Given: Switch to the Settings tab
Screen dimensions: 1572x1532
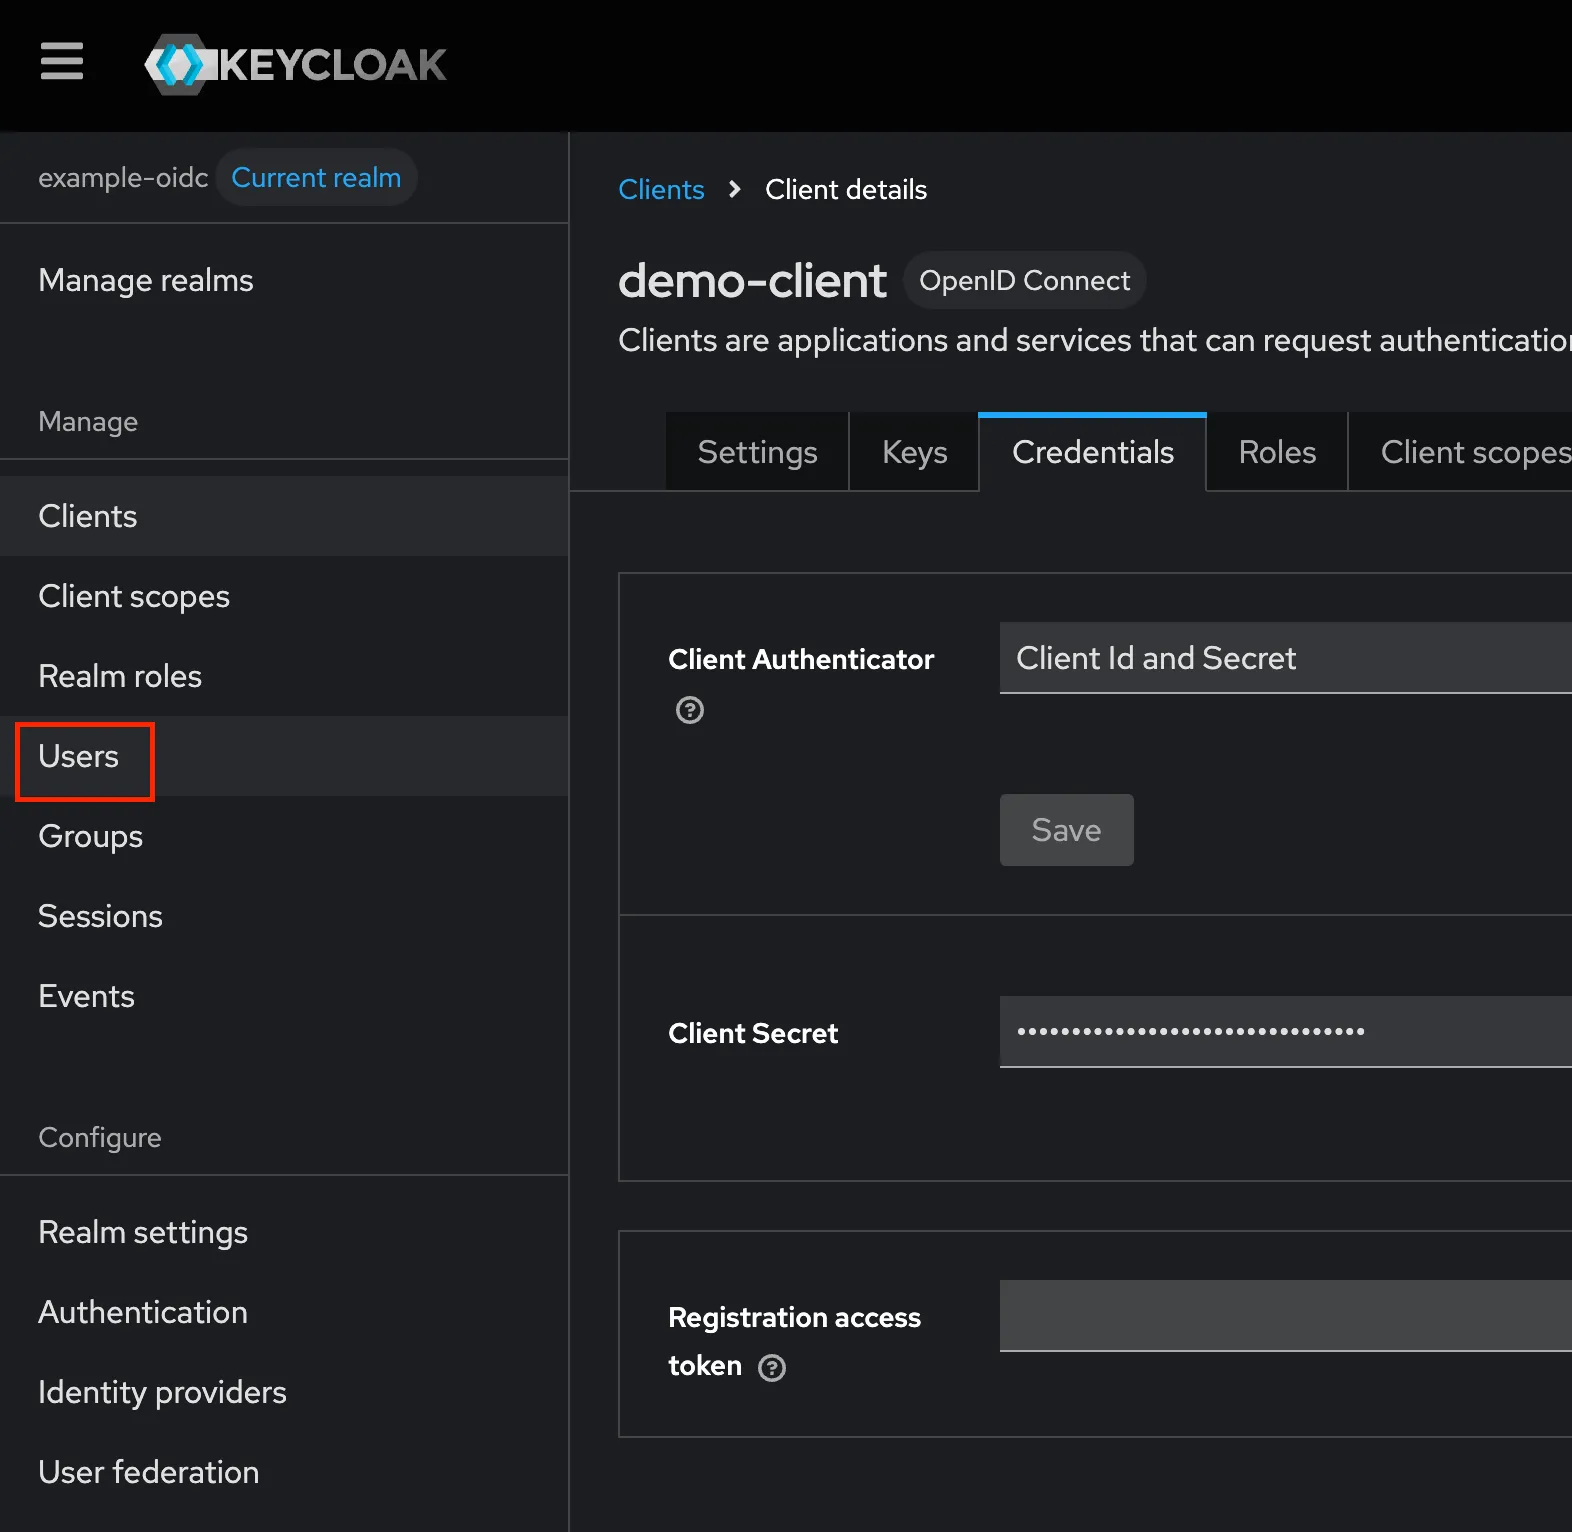Looking at the screenshot, I should pyautogui.click(x=757, y=452).
